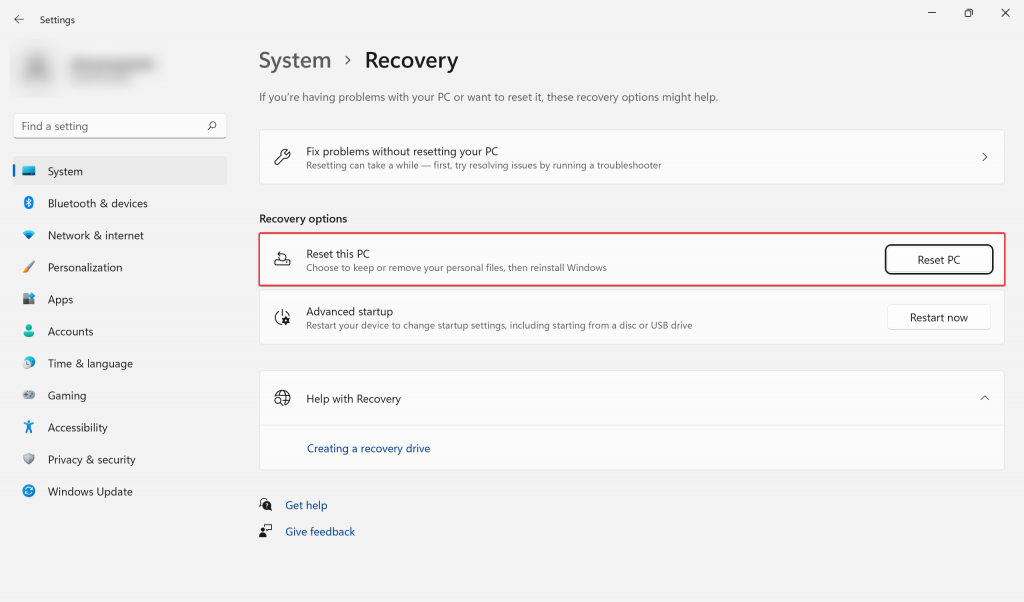This screenshot has height=602, width=1024.
Task: Close the Settings window
Action: (1006, 13)
